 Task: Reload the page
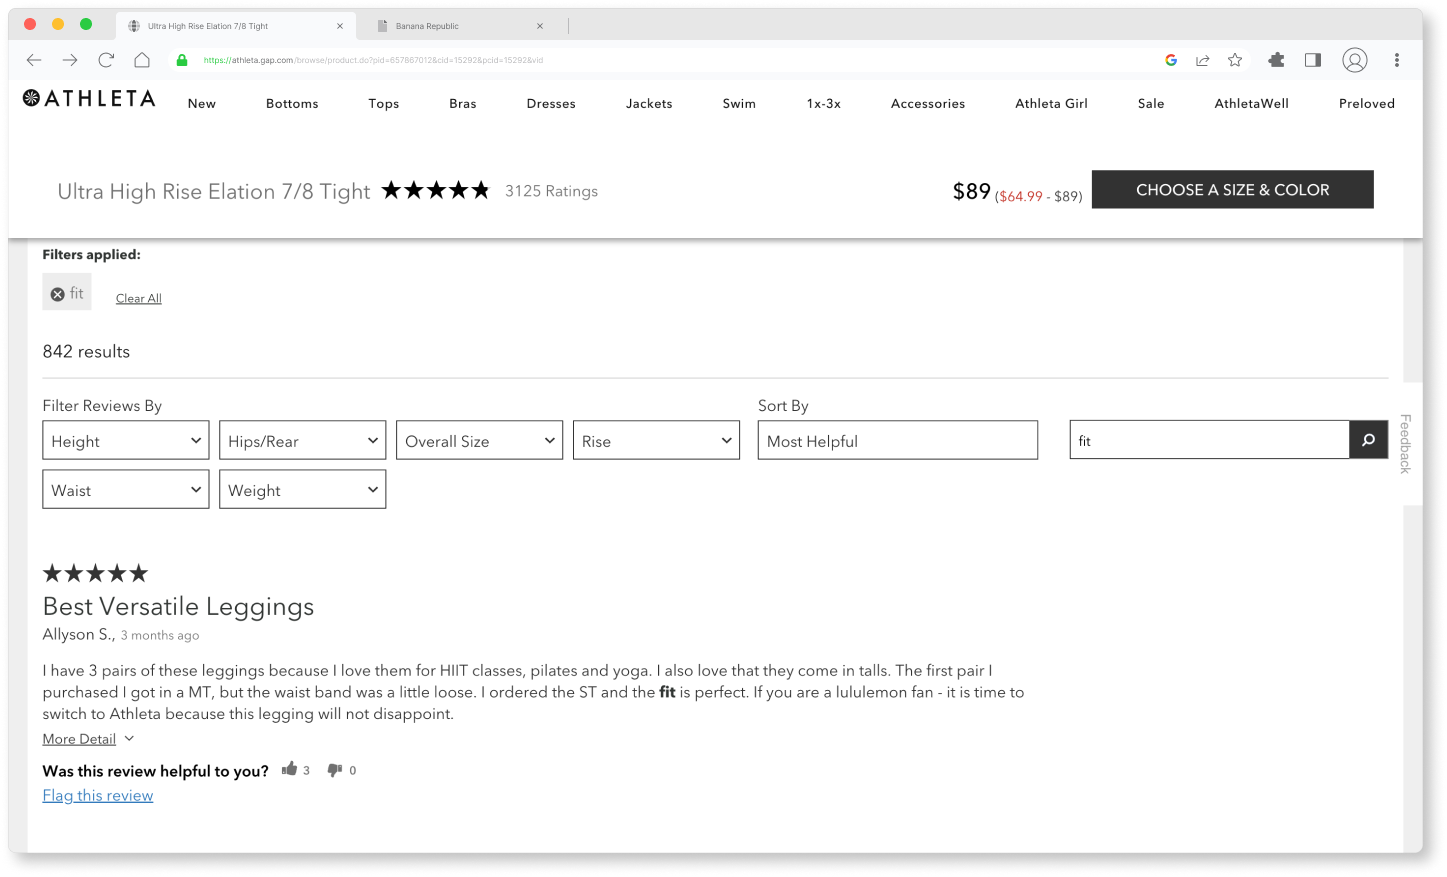coord(106,60)
